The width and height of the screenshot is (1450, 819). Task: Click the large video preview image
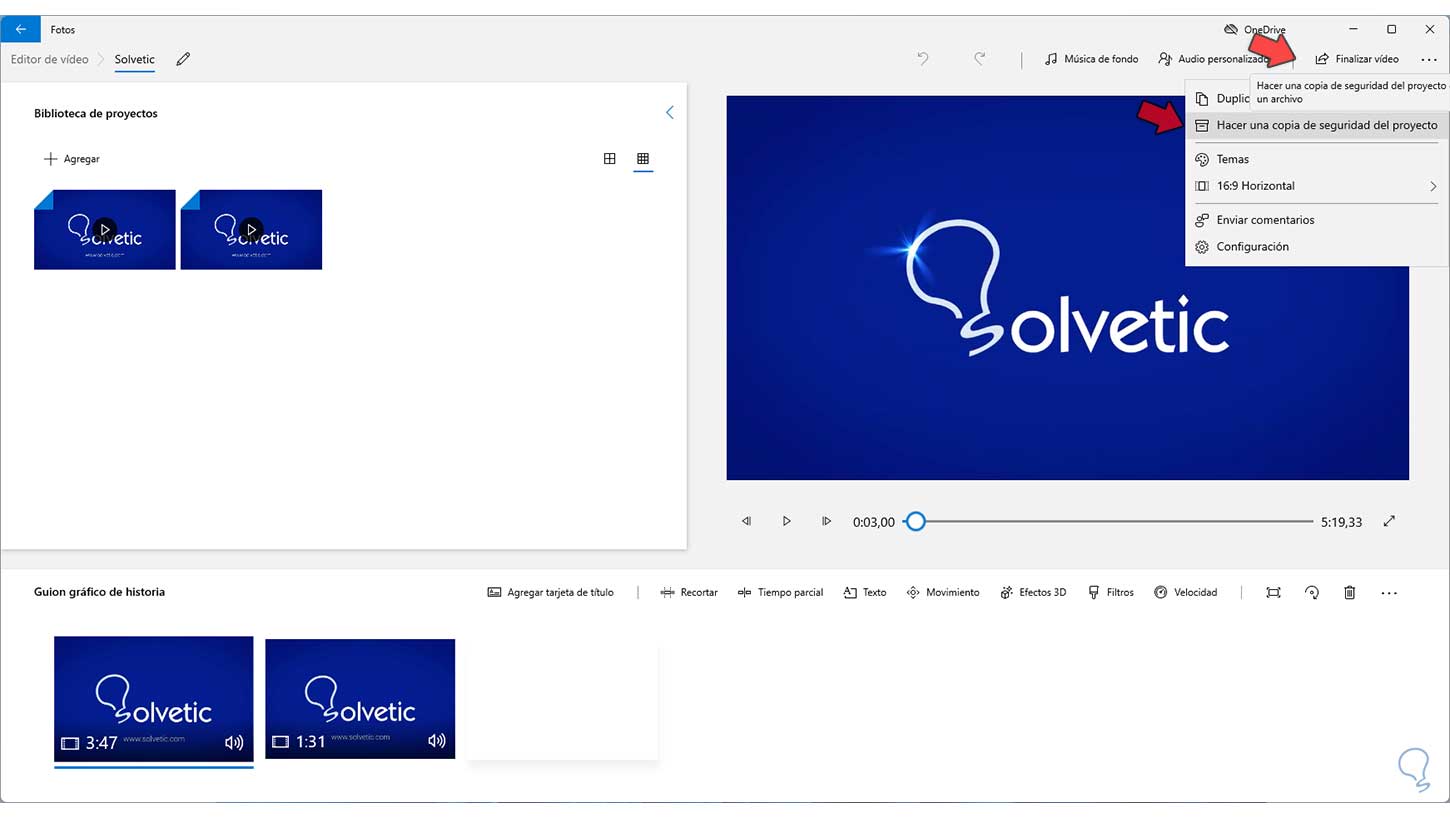(1067, 288)
